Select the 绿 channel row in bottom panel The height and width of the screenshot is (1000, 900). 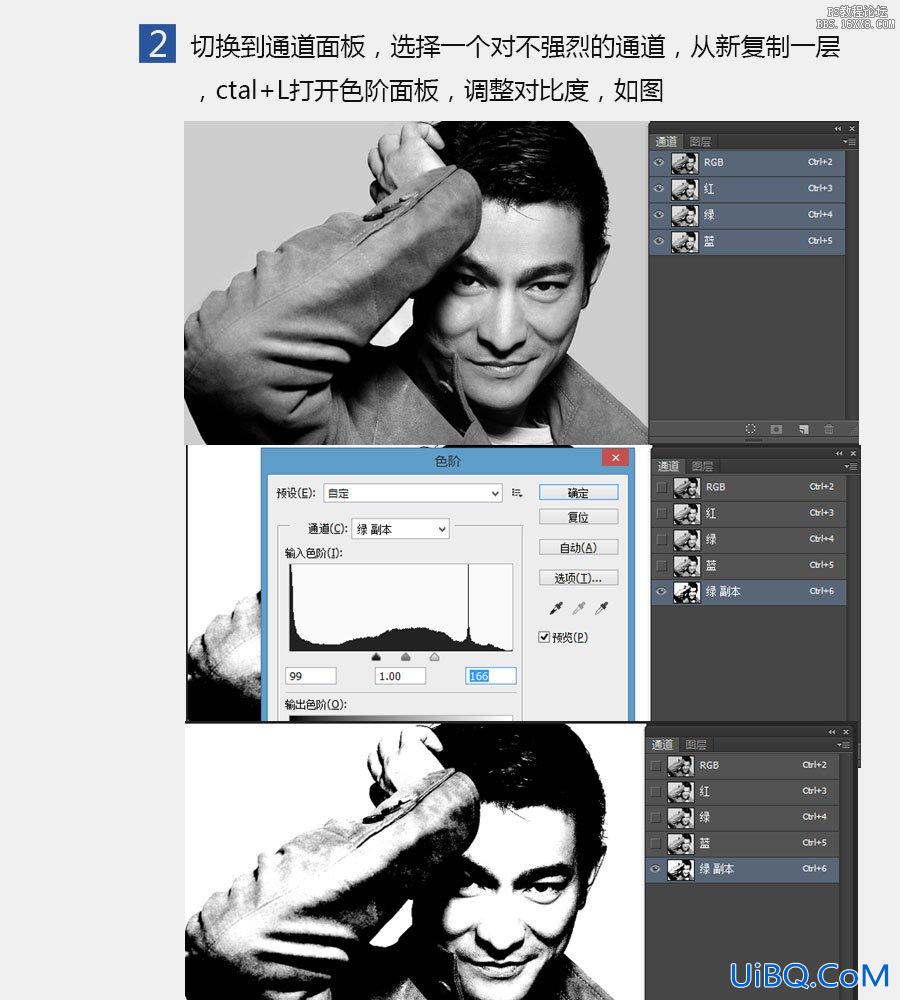pyautogui.click(x=742, y=817)
